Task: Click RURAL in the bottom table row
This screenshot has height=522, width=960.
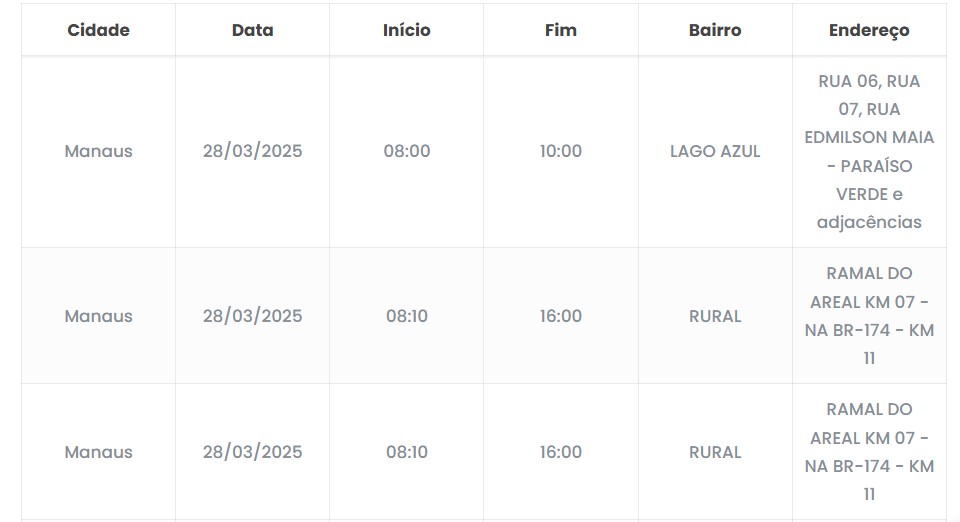Action: tap(715, 452)
